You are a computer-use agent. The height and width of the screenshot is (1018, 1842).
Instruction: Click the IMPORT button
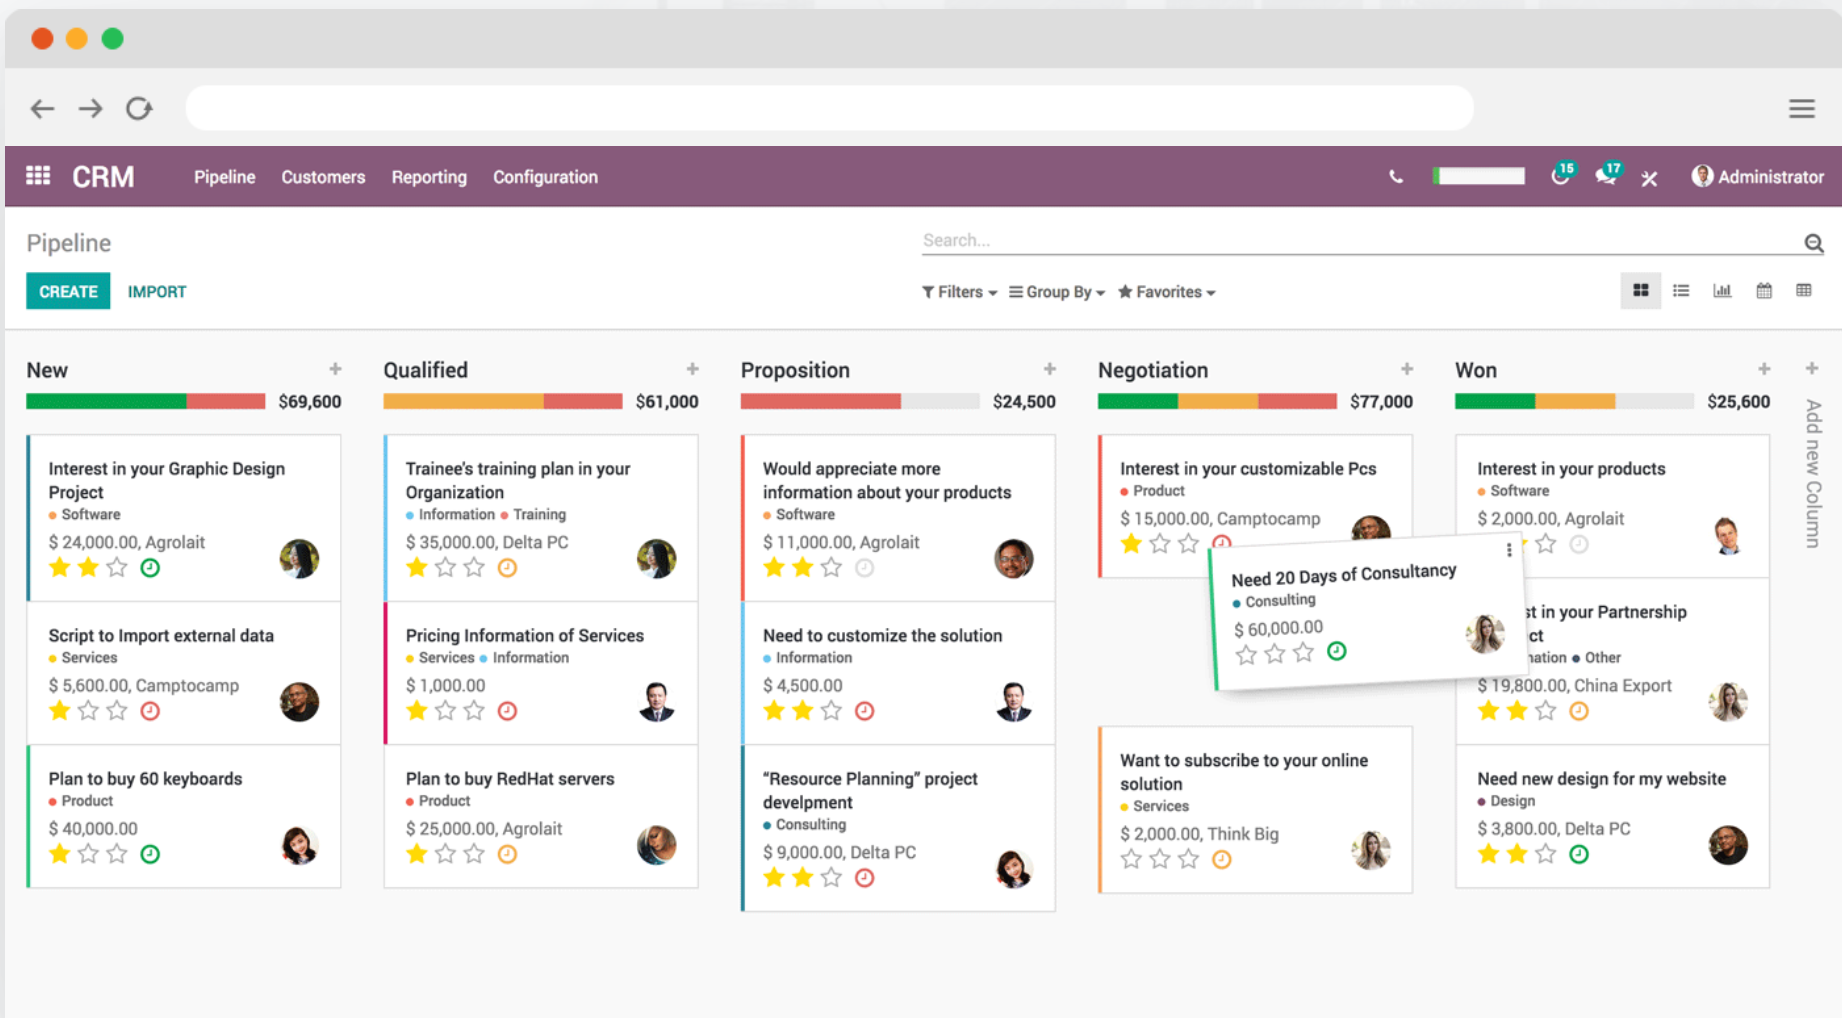157,292
